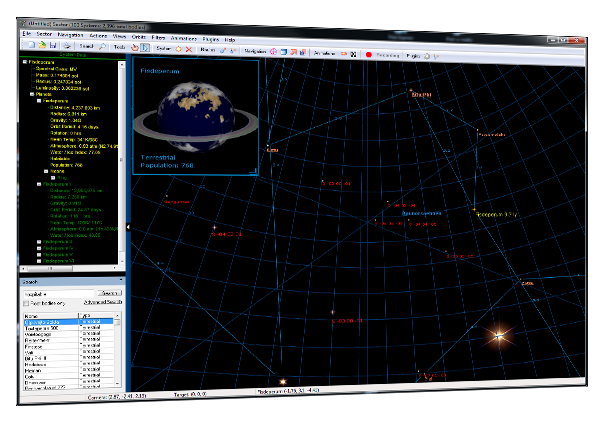Click the red X delete system icon

(189, 49)
